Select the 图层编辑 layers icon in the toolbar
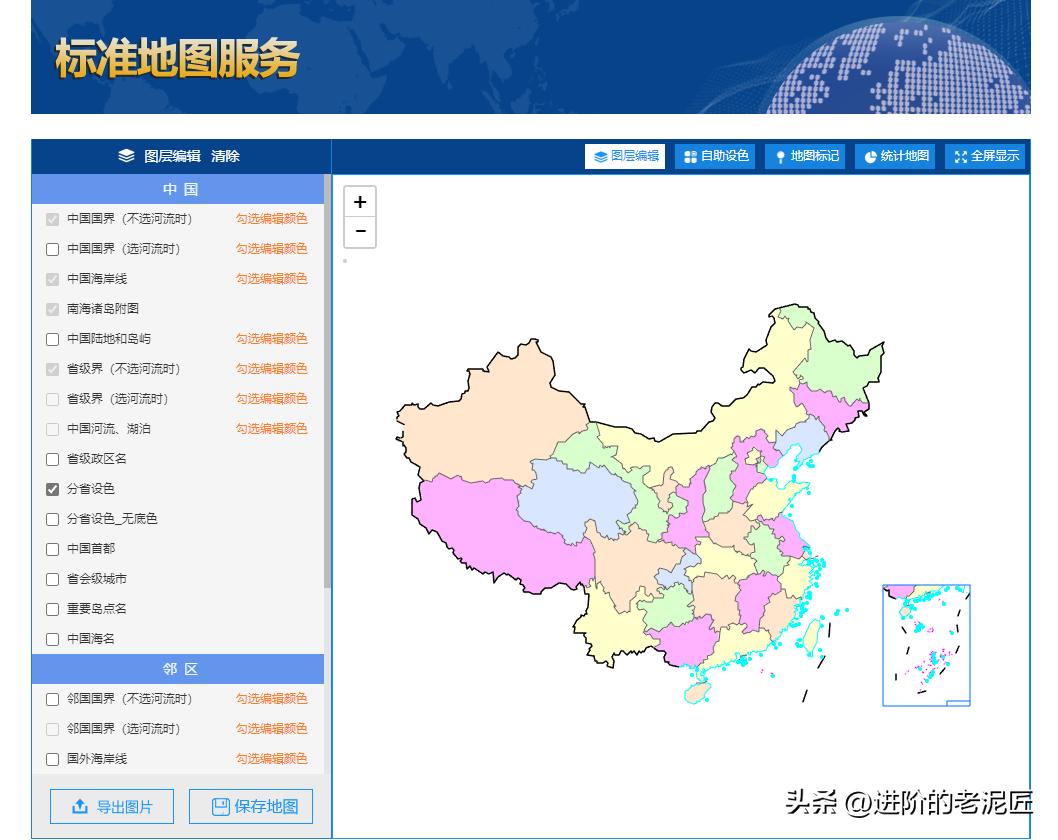1058x840 pixels. tap(600, 156)
